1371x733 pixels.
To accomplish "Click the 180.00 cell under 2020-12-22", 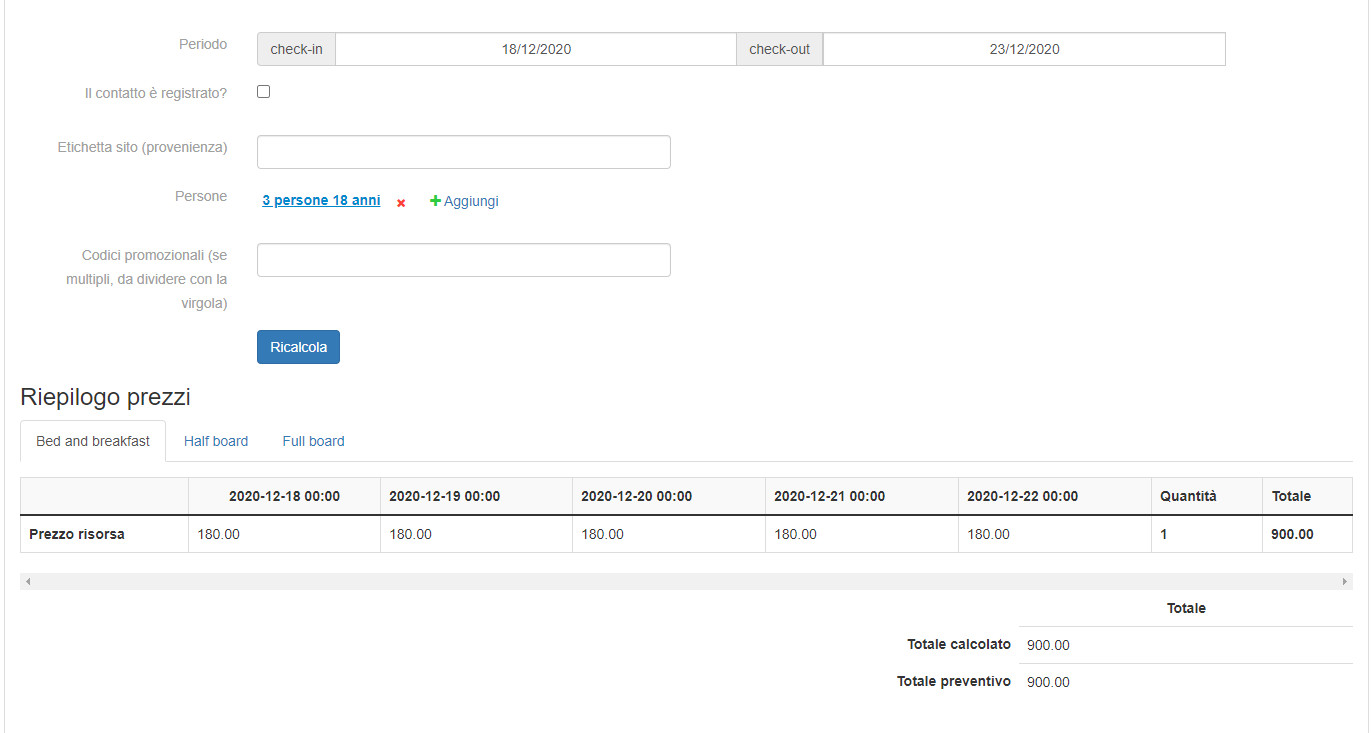I will [x=1055, y=534].
